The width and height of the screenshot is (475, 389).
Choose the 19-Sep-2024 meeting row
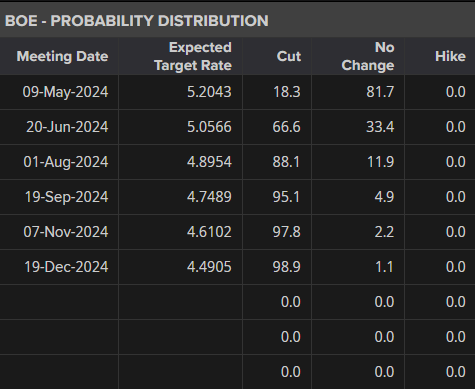(x=237, y=197)
